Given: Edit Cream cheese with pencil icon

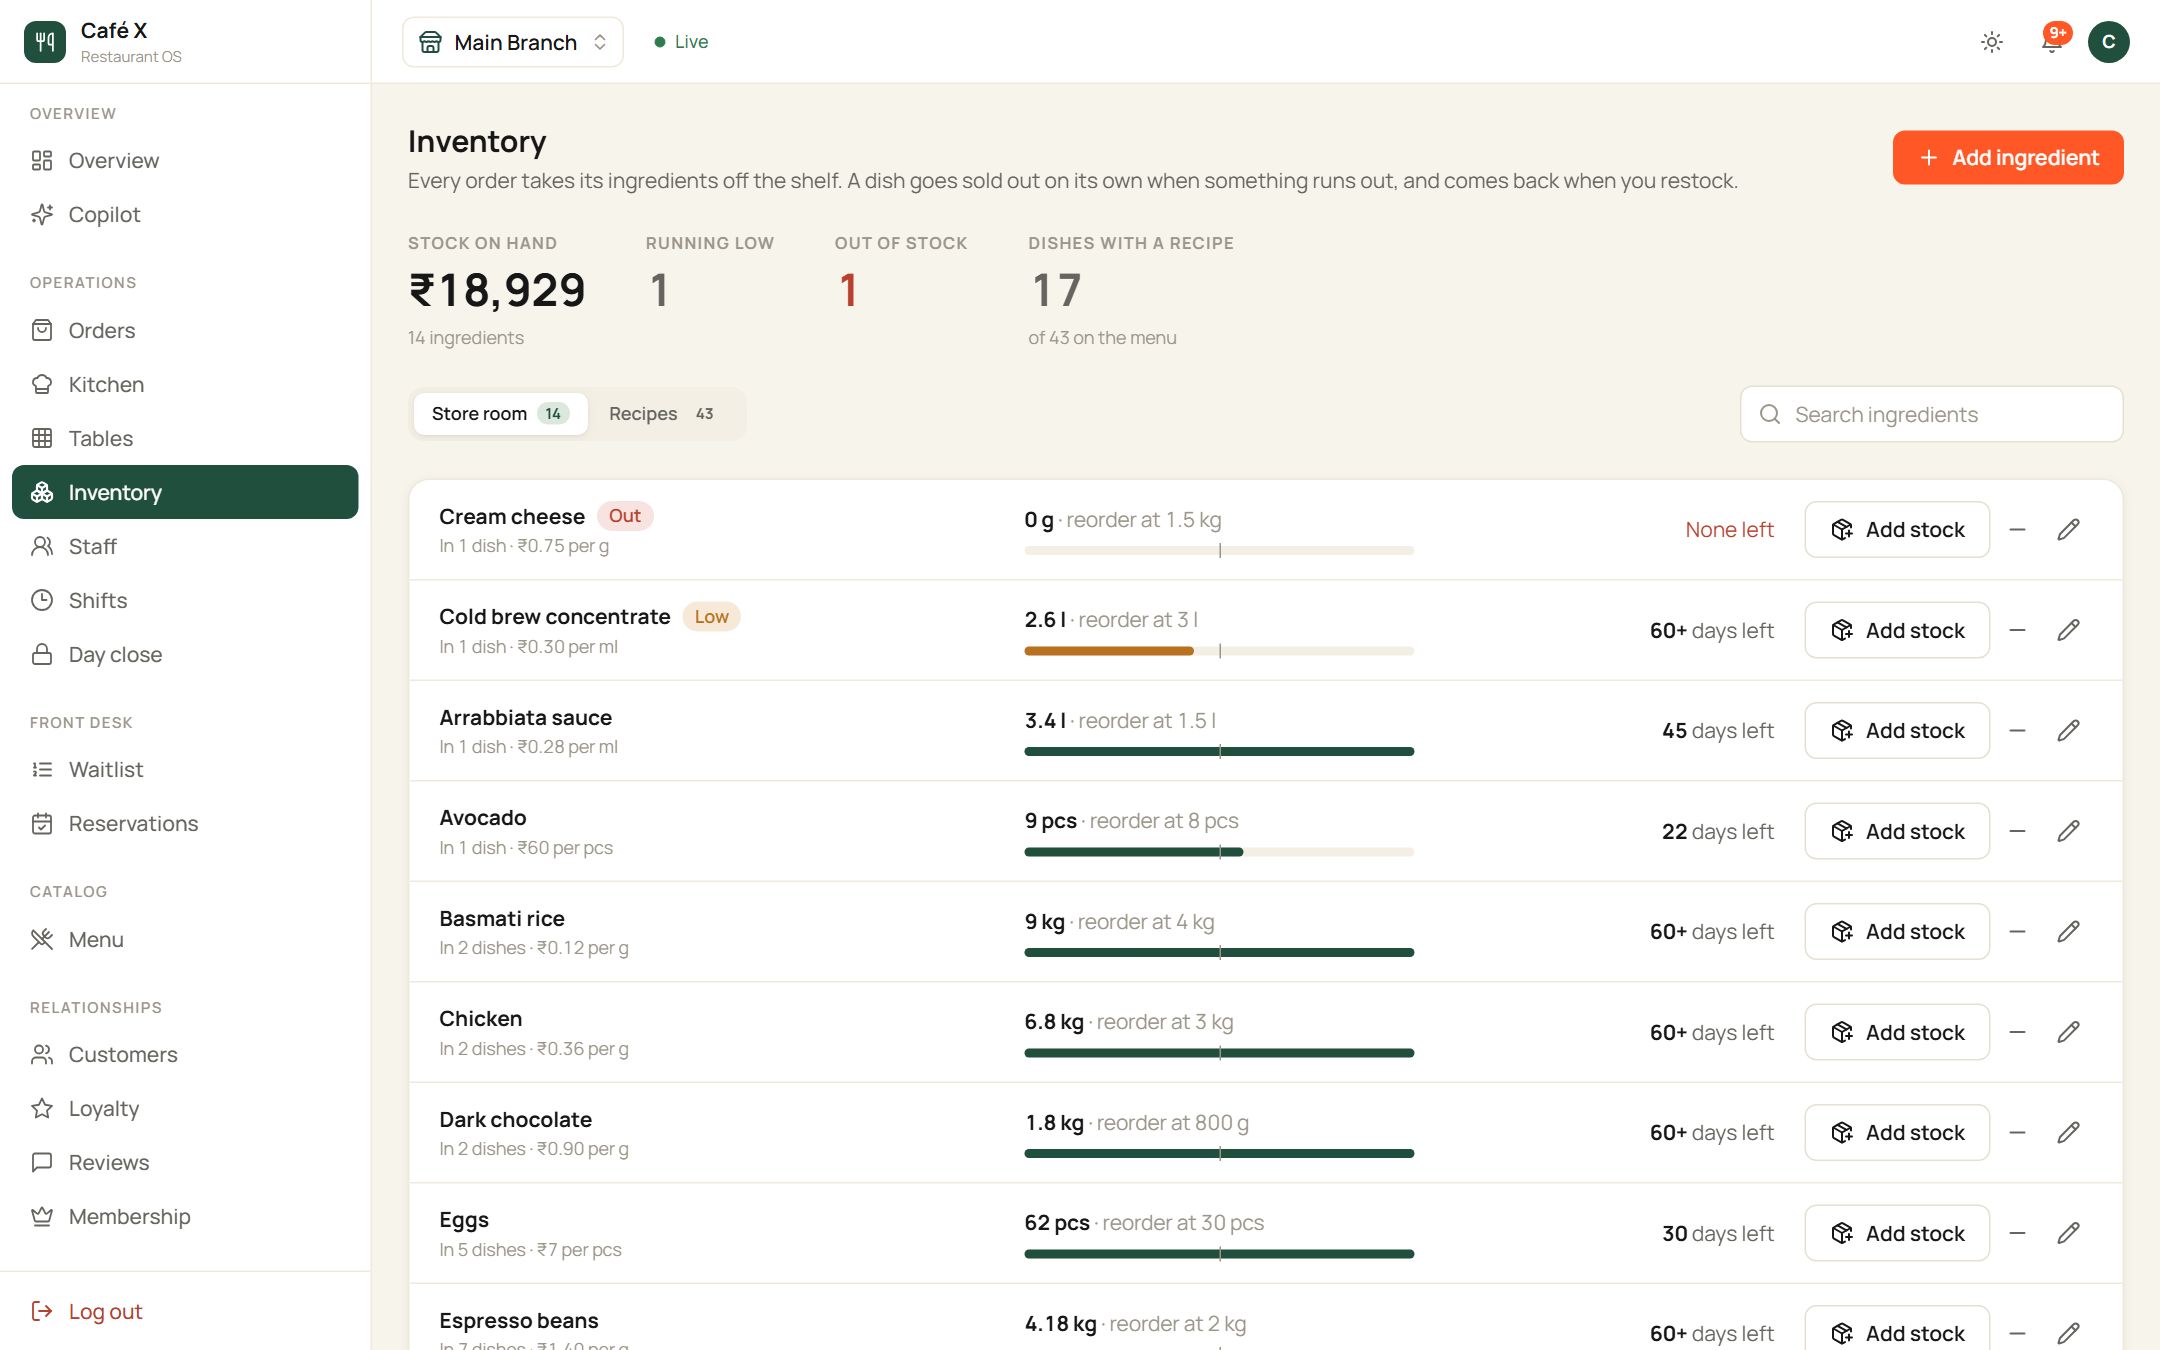Looking at the screenshot, I should pos(2068,529).
